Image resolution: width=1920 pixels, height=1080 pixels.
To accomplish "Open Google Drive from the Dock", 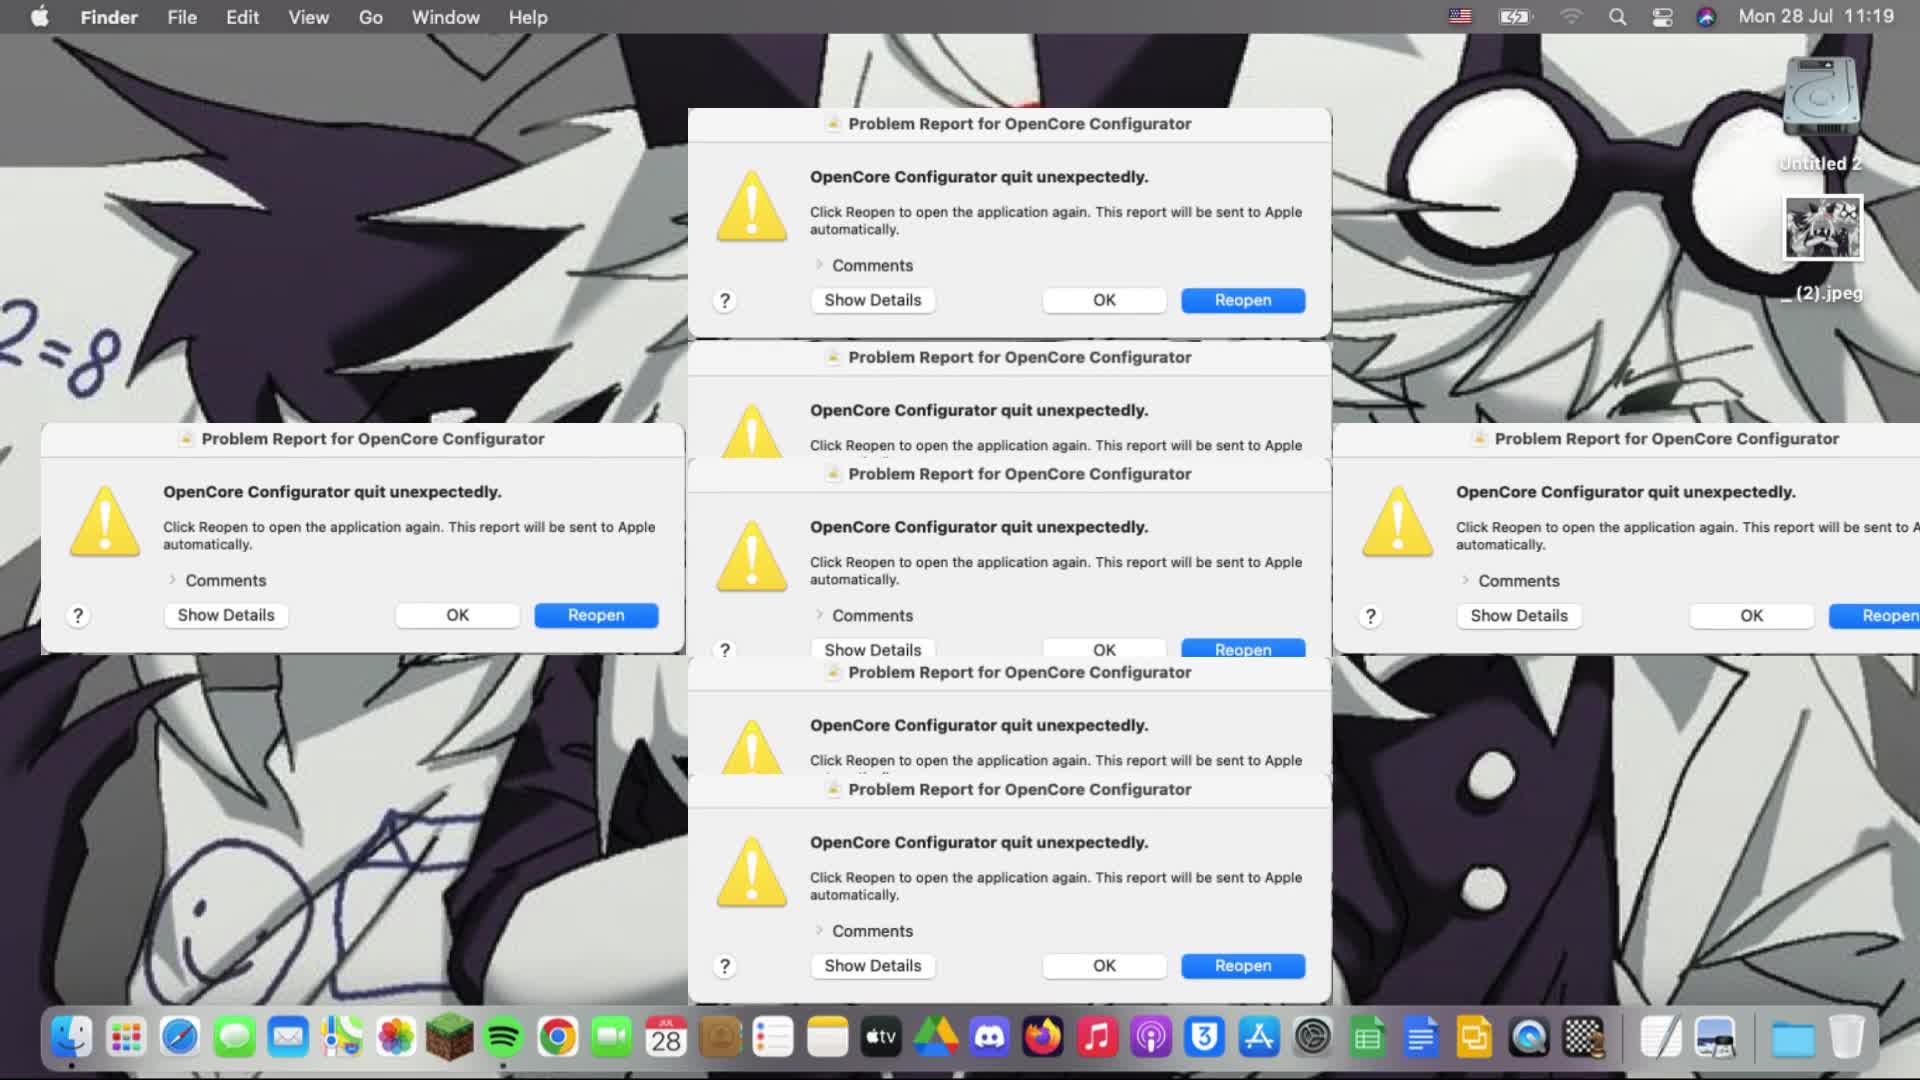I will click(936, 1037).
